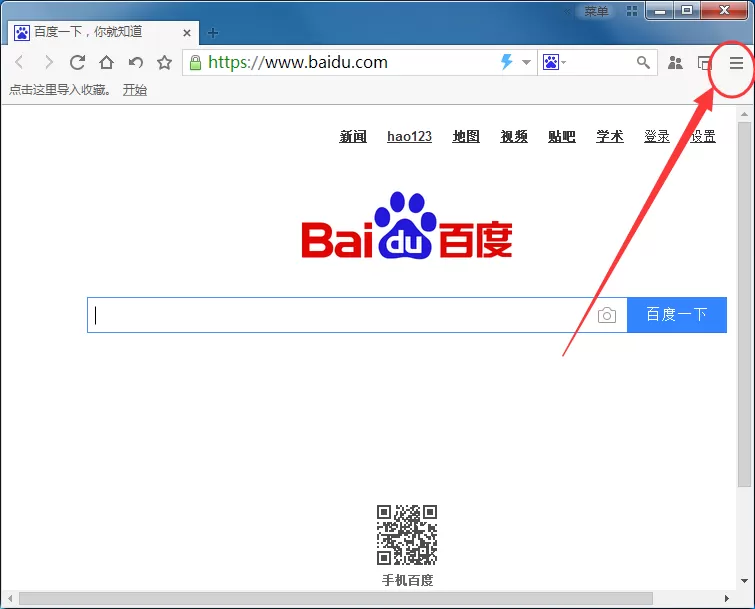
Task: Open the 贴吧 link
Action: click(562, 136)
